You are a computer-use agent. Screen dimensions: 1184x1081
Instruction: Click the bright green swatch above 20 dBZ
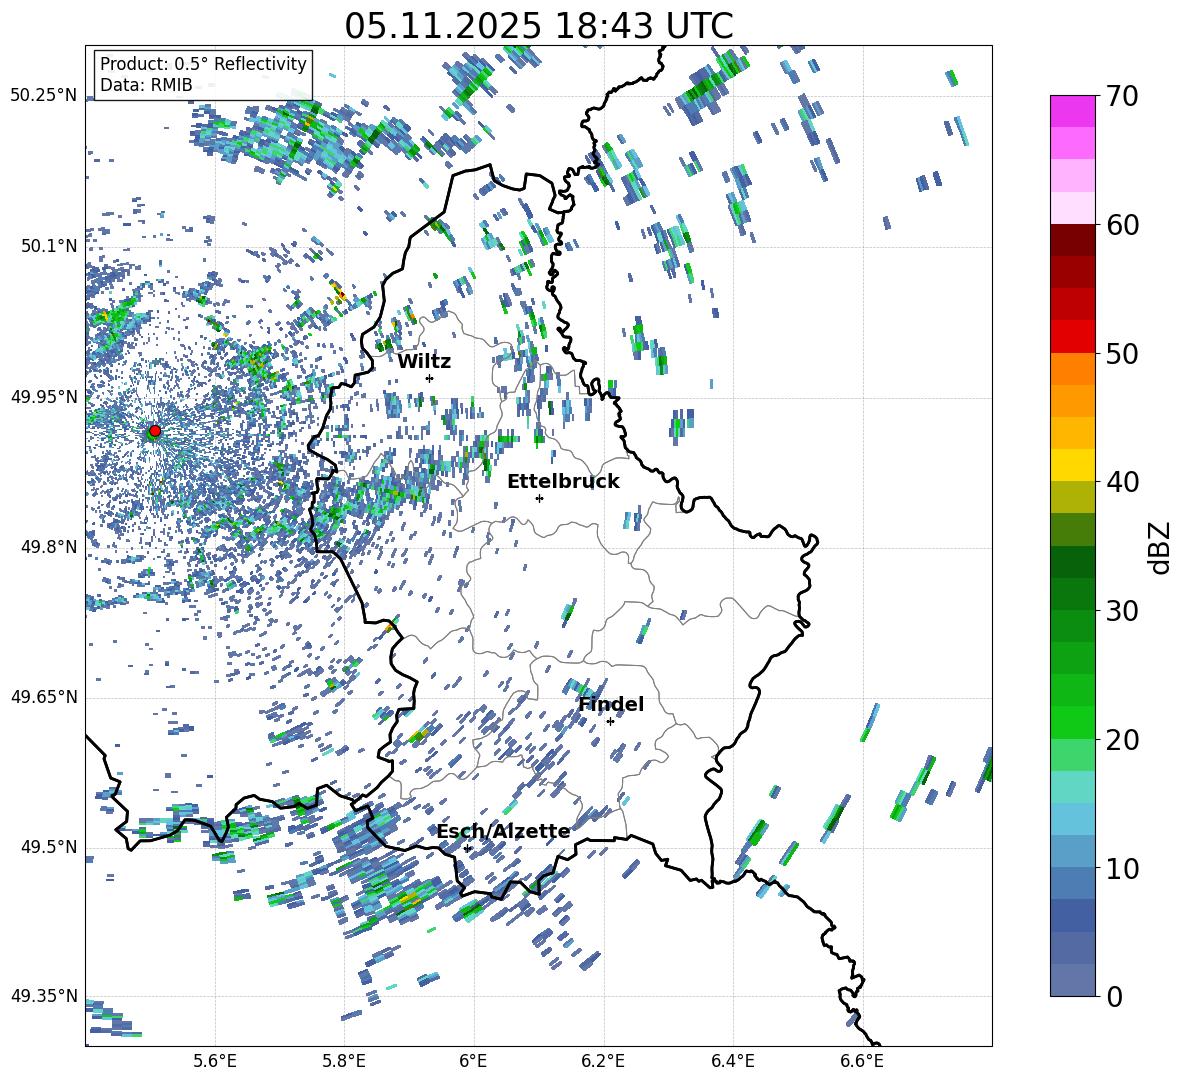pyautogui.click(x=1072, y=722)
